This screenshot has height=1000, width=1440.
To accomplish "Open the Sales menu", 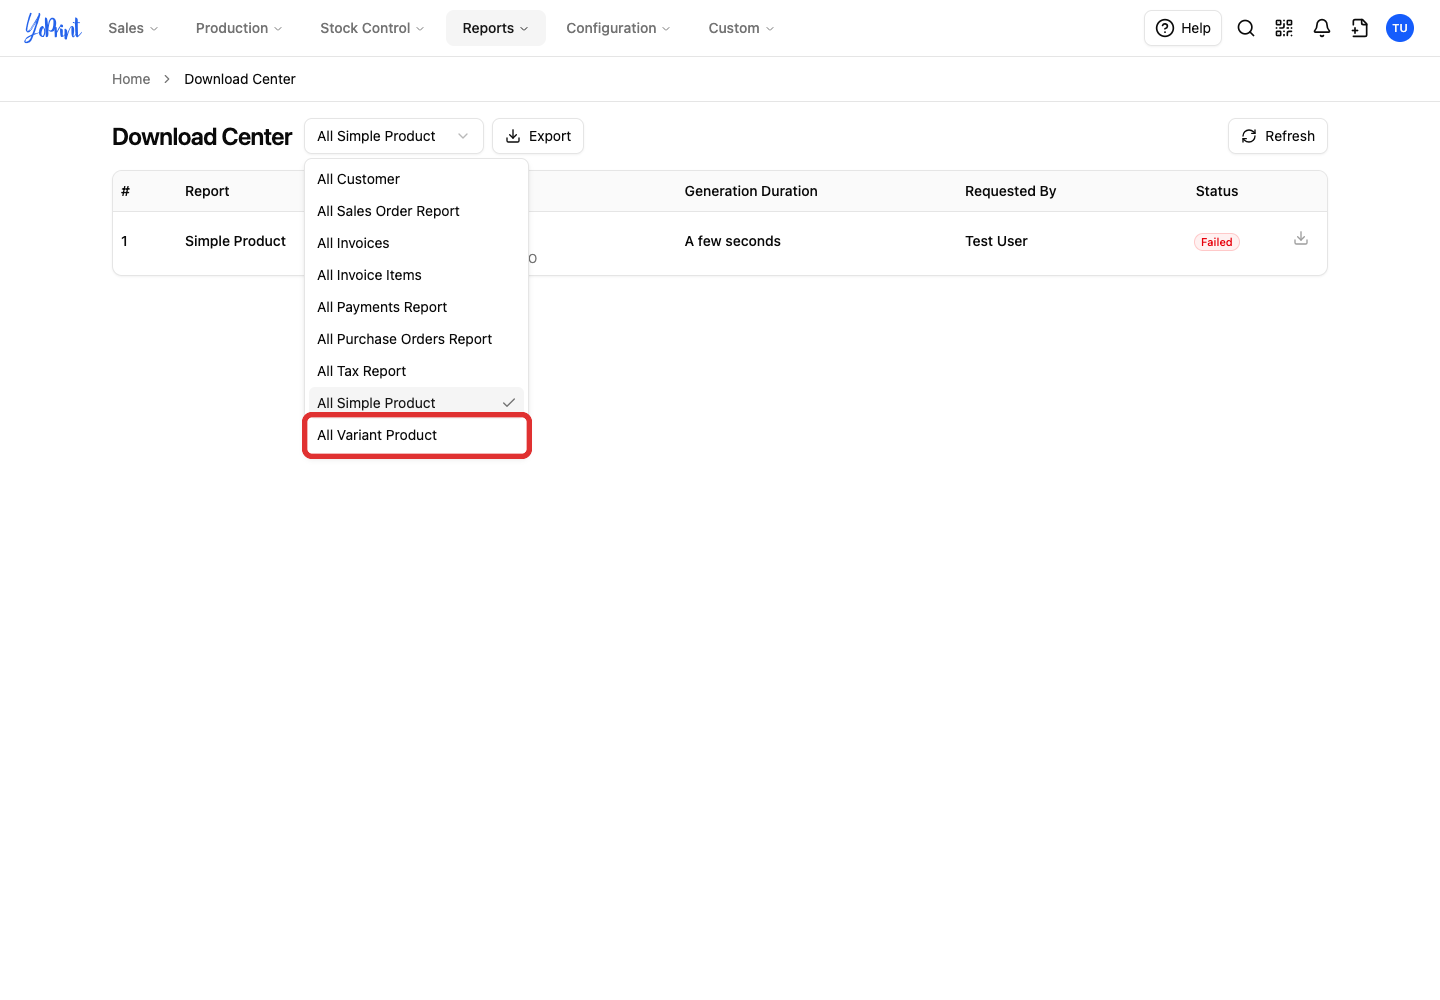I will click(x=133, y=28).
